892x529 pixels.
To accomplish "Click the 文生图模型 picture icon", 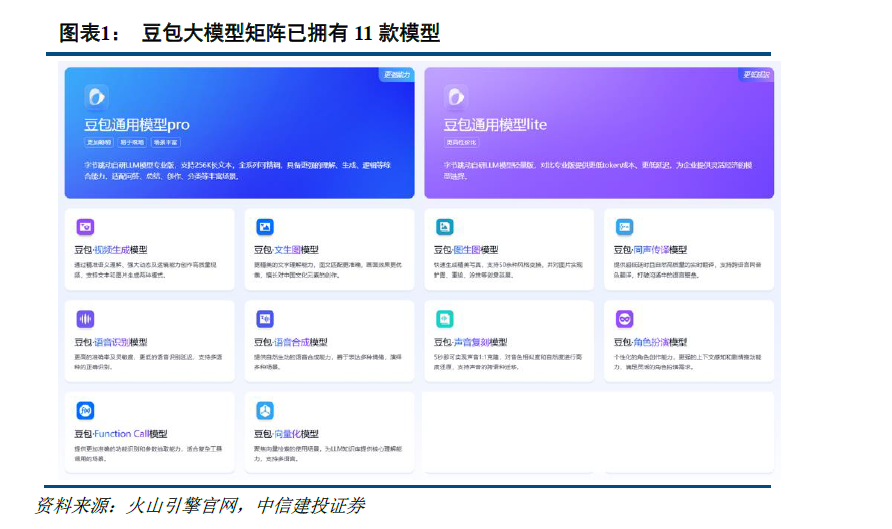I will click(x=265, y=227).
